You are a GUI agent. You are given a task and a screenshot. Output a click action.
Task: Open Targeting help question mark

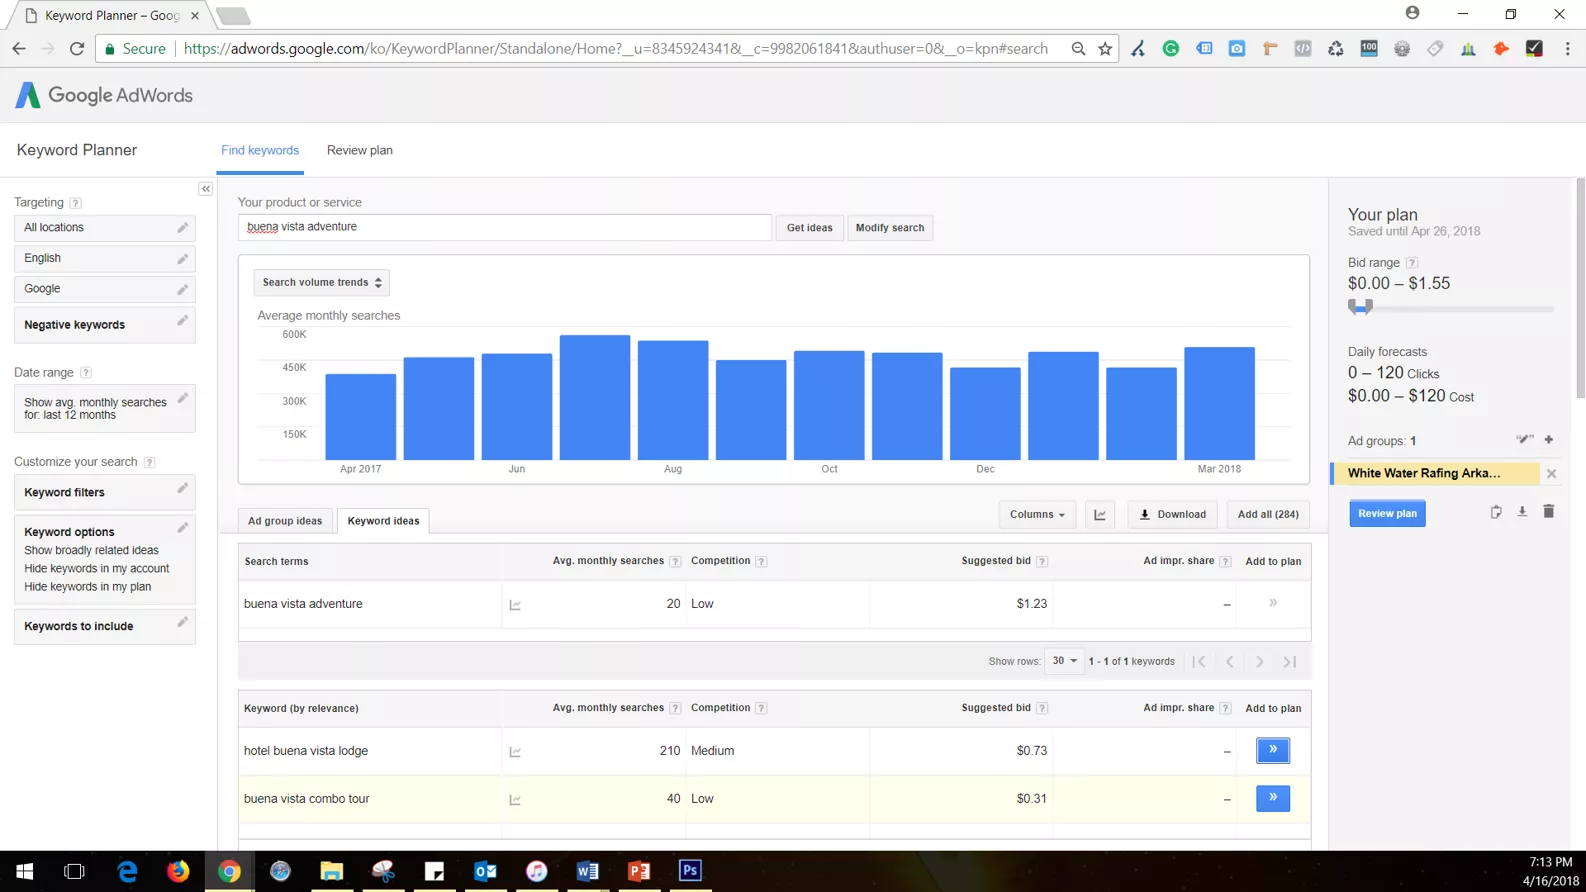click(75, 203)
